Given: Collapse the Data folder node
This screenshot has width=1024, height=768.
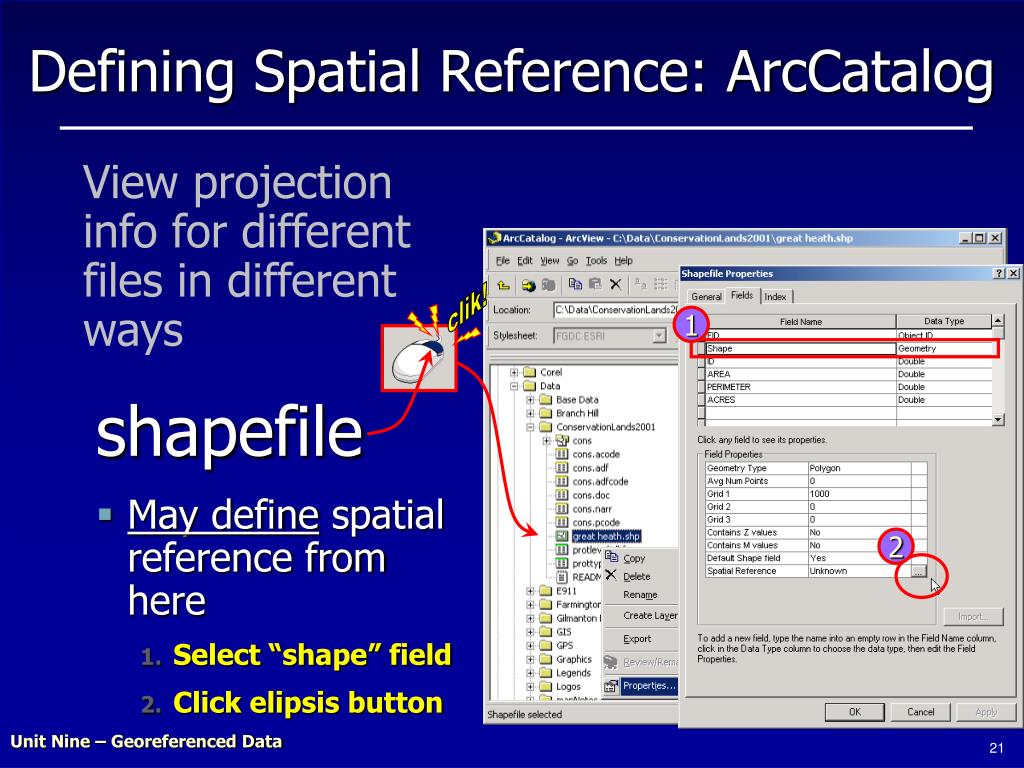Looking at the screenshot, I should pyautogui.click(x=514, y=386).
